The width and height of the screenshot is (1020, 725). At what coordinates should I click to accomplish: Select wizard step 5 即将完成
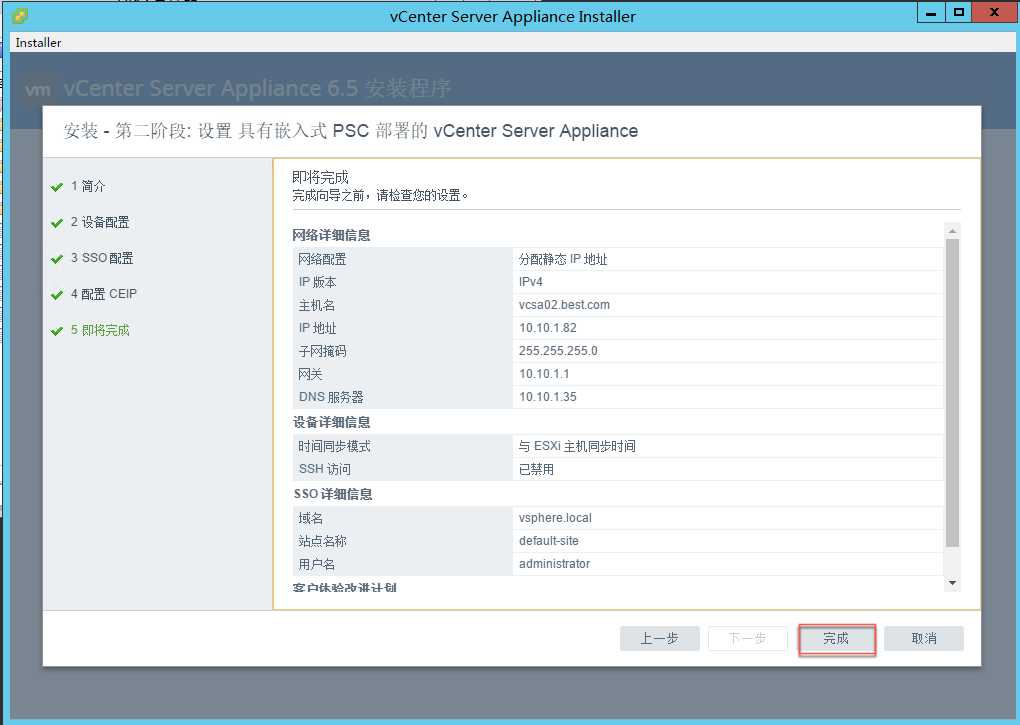click(x=100, y=330)
